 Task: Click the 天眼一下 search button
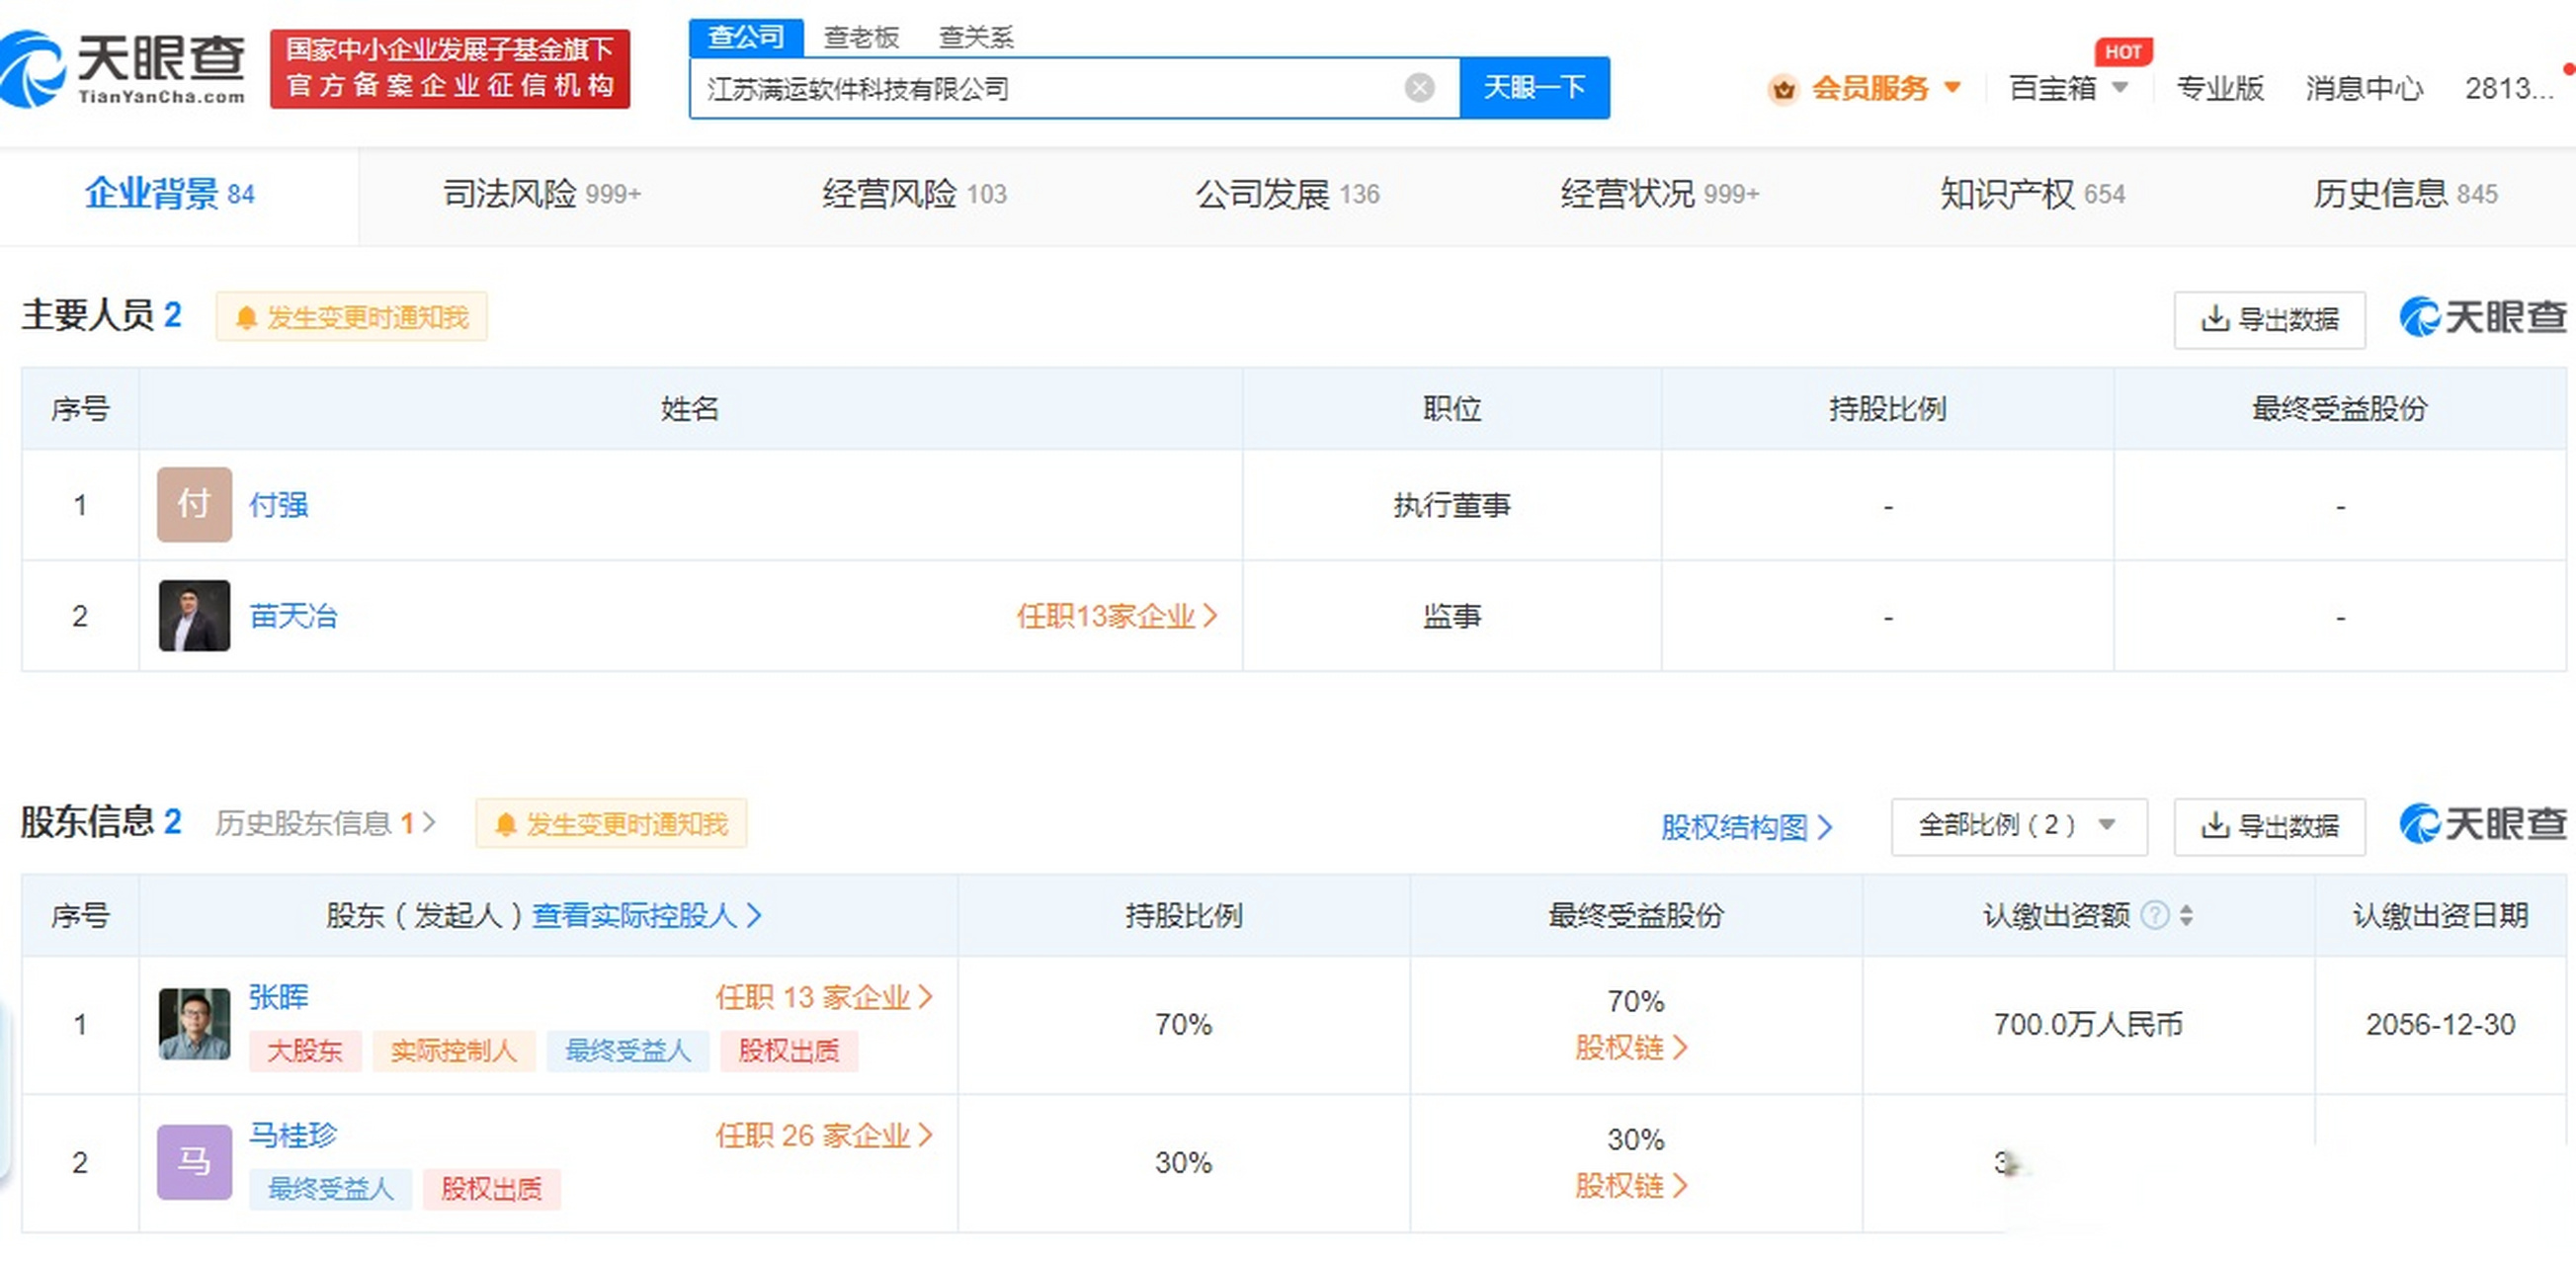[x=1535, y=87]
